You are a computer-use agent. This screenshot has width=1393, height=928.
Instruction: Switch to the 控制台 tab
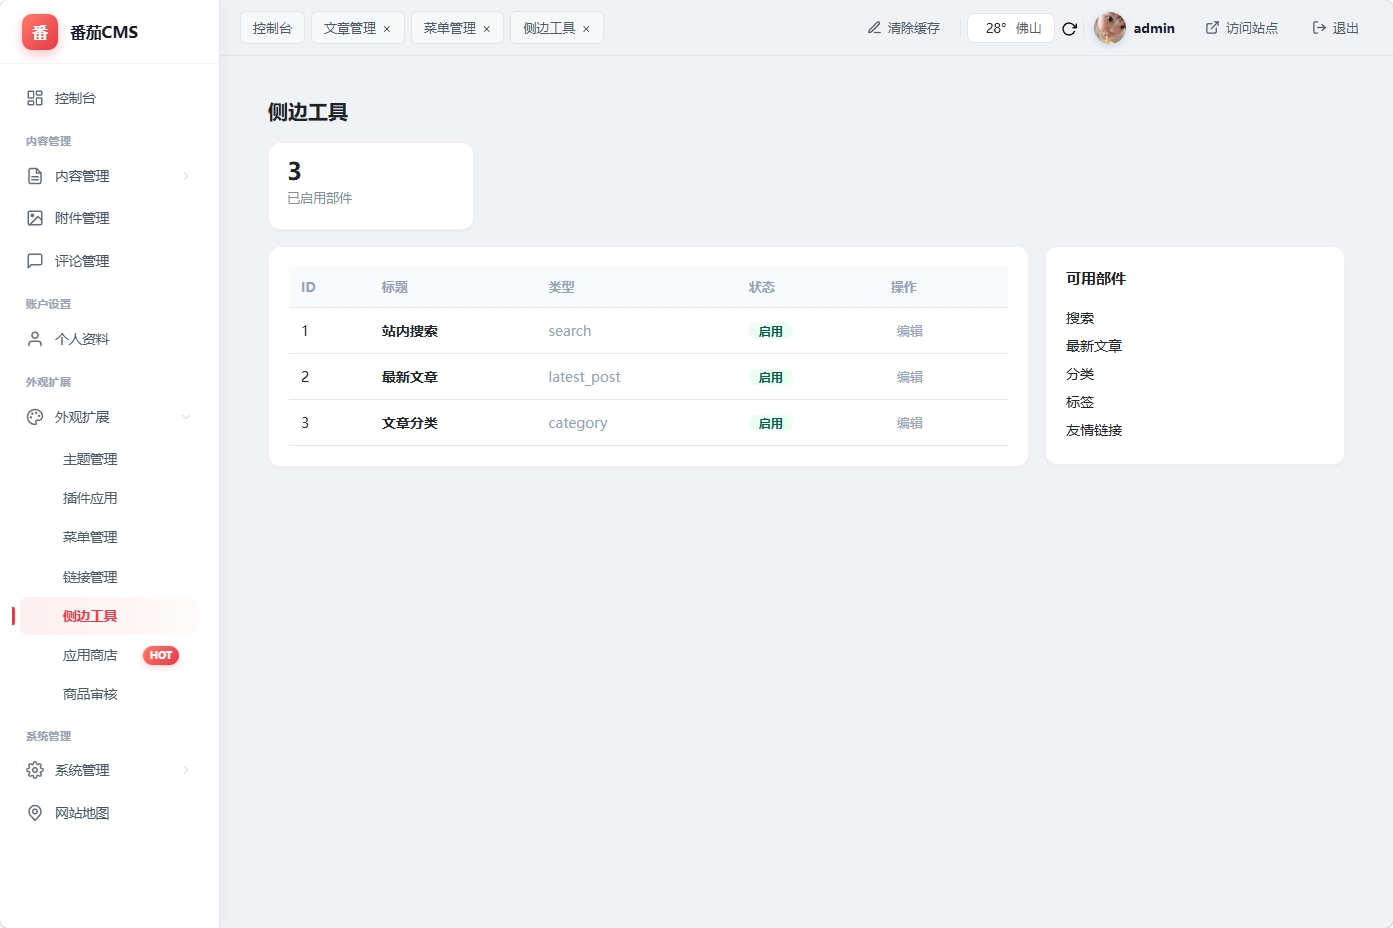tap(272, 28)
